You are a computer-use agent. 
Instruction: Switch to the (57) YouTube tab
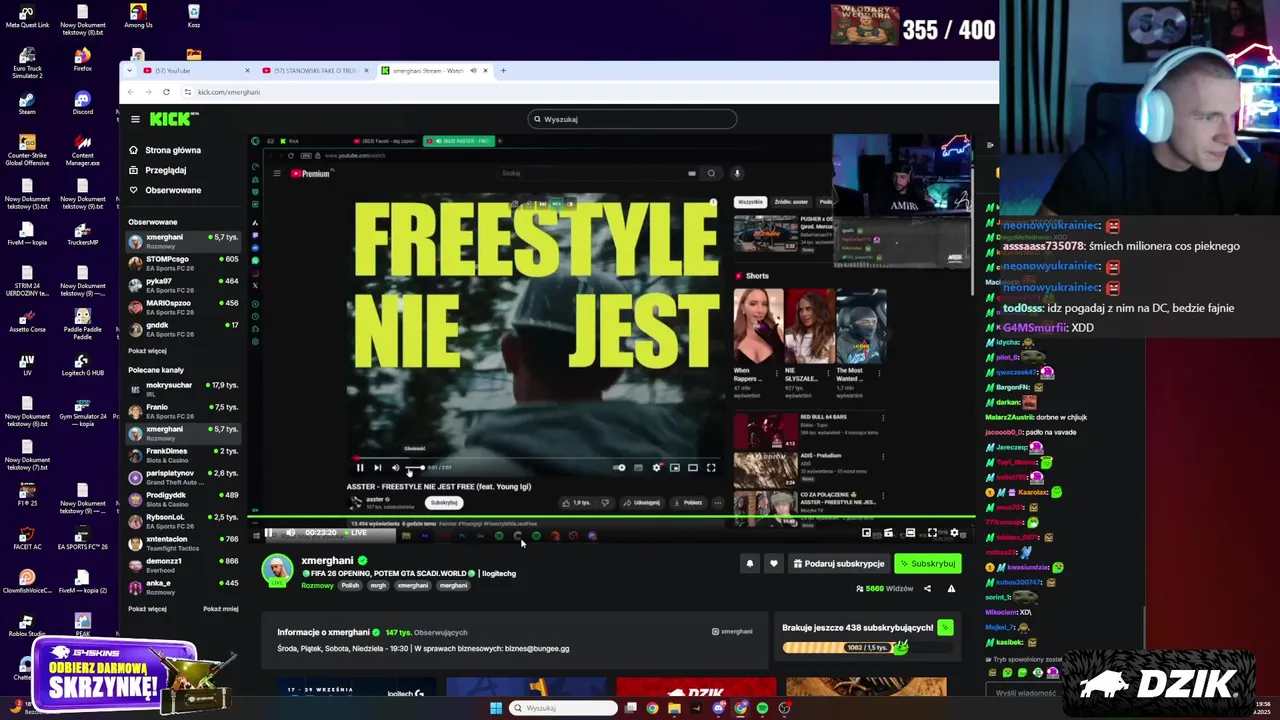point(195,71)
